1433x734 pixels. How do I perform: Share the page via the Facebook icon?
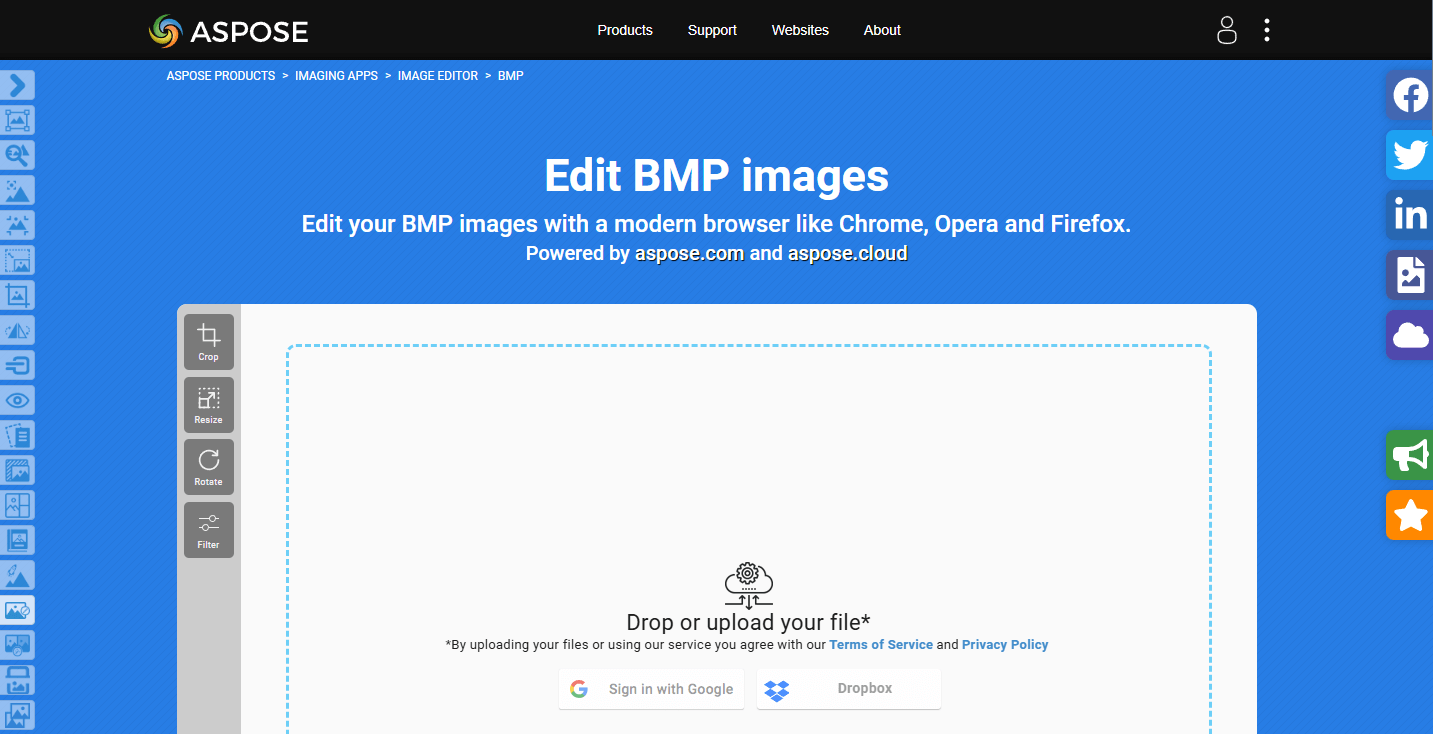tap(1410, 95)
